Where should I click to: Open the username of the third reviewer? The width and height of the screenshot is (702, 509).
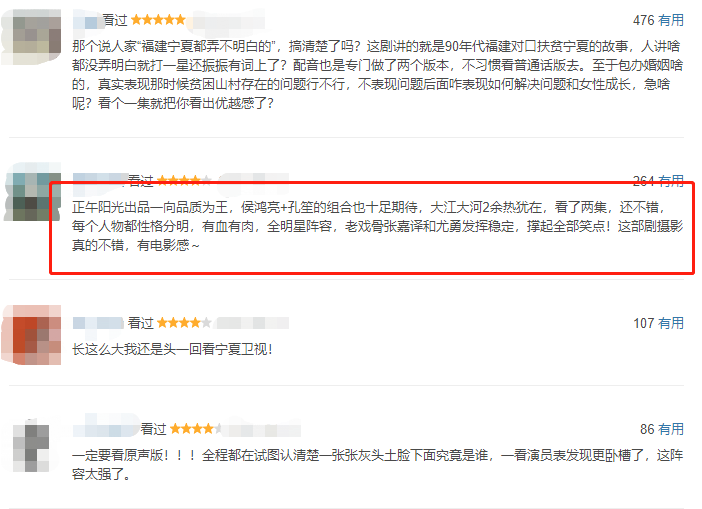click(99, 323)
